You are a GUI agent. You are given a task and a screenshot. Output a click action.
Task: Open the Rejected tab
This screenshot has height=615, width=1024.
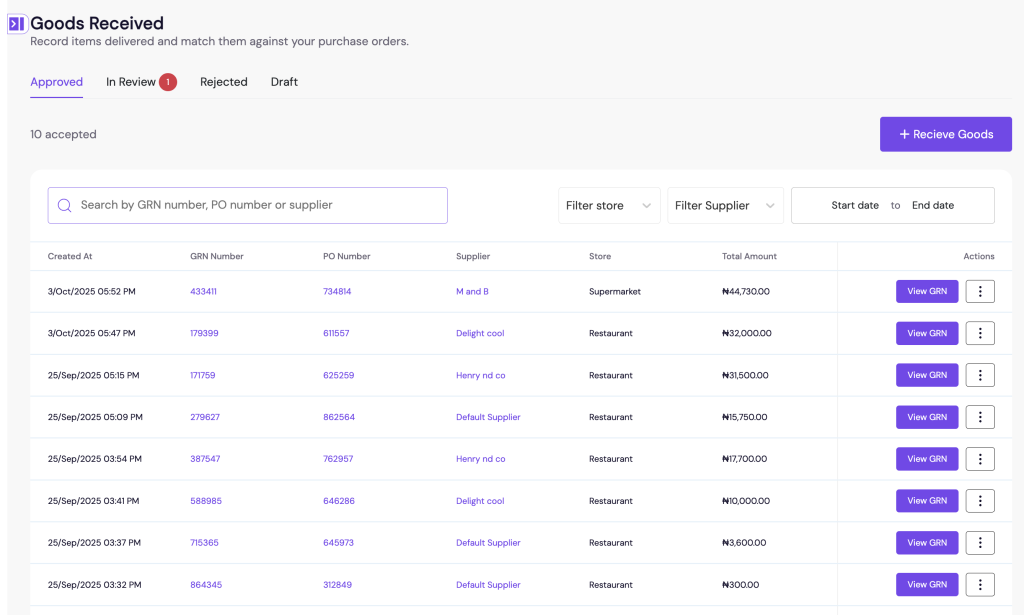click(x=223, y=82)
